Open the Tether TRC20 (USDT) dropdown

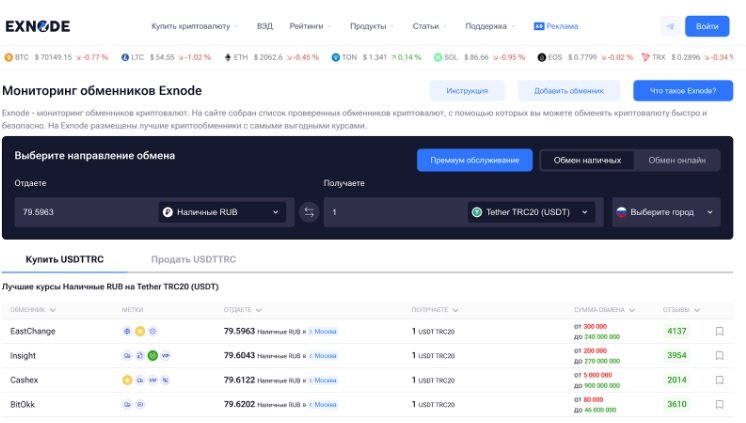(531, 212)
